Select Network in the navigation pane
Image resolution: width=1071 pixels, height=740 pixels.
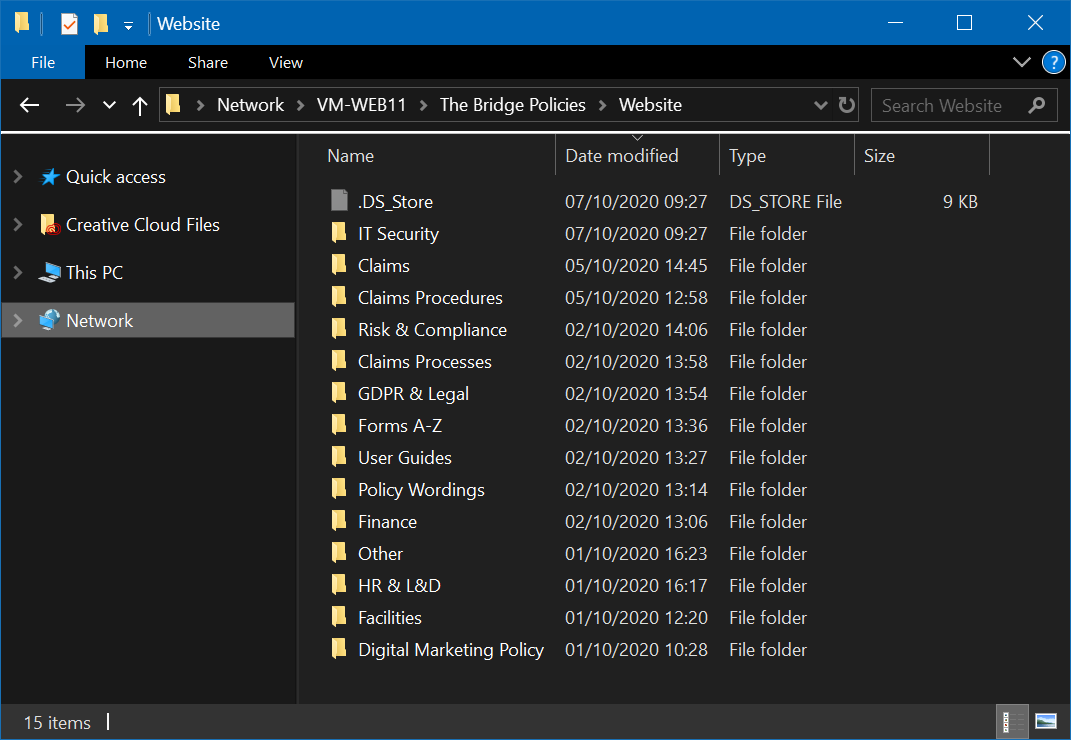pyautogui.click(x=99, y=321)
